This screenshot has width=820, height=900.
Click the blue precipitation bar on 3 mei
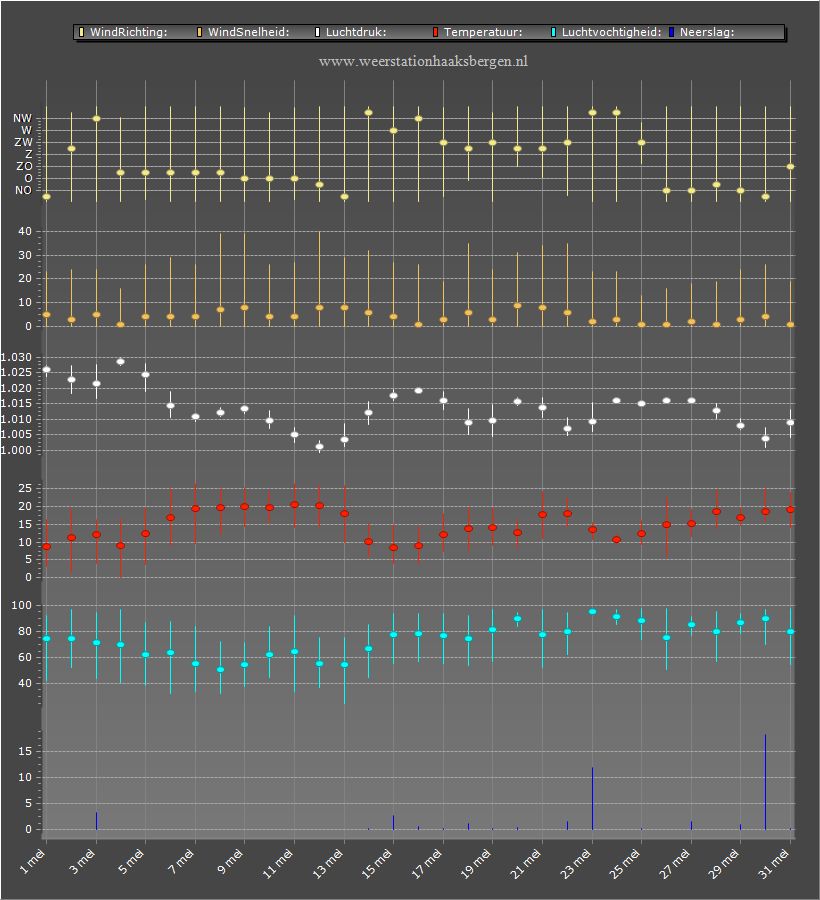coord(96,821)
